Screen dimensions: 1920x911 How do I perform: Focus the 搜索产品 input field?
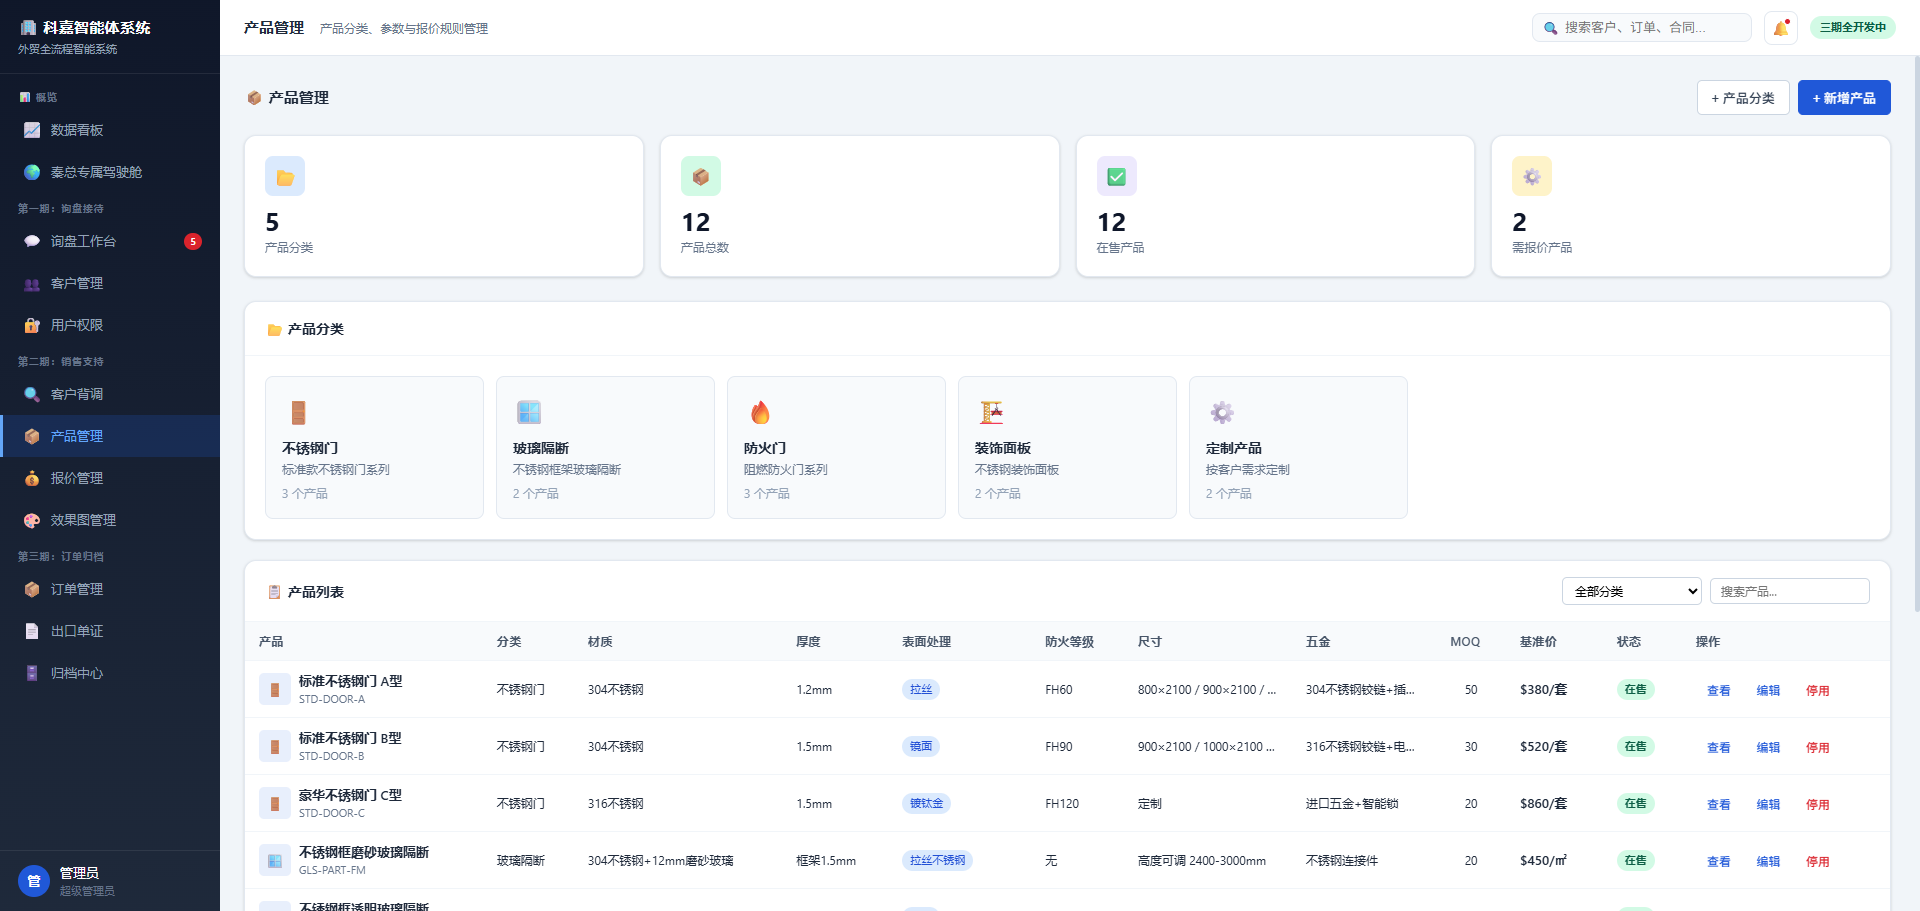pos(1790,591)
